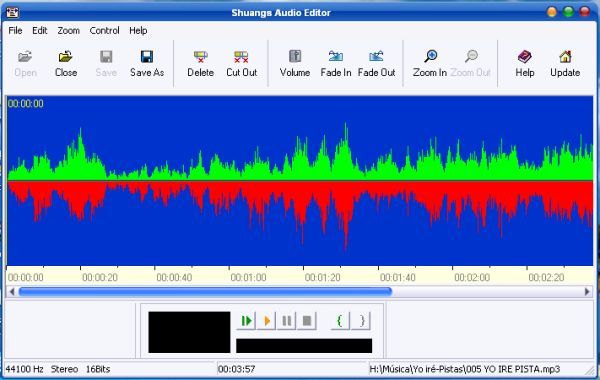600x380 pixels.
Task: Click the right scroll arrow of waveform scrollbar
Action: point(587,292)
